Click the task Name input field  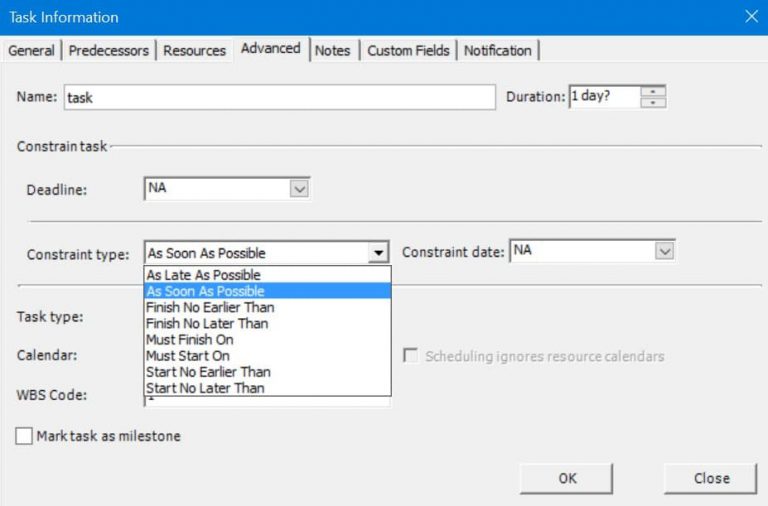click(x=279, y=98)
